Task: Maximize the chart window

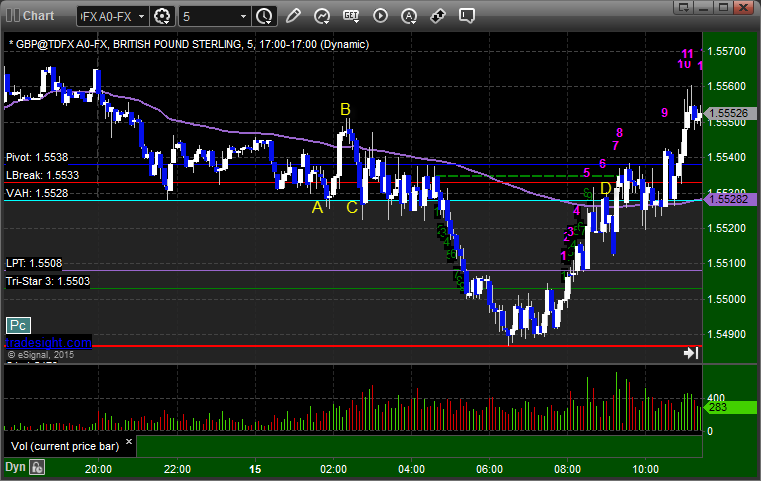Action: click(x=724, y=7)
